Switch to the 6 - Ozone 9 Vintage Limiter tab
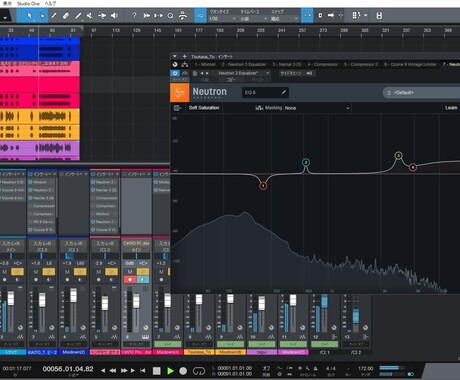This screenshot has height=380, width=460. [410, 64]
